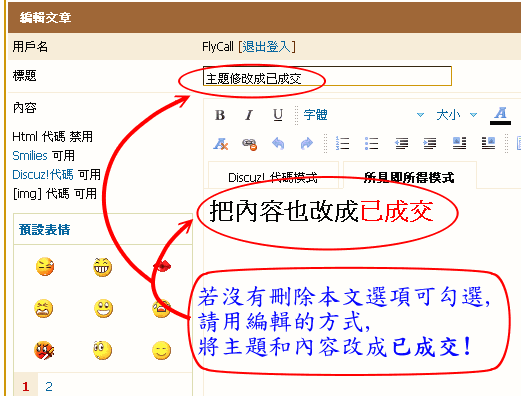Viewport: 521px width, 396px height.
Task: Click into the 標題 title input field
Action: (x=327, y=76)
